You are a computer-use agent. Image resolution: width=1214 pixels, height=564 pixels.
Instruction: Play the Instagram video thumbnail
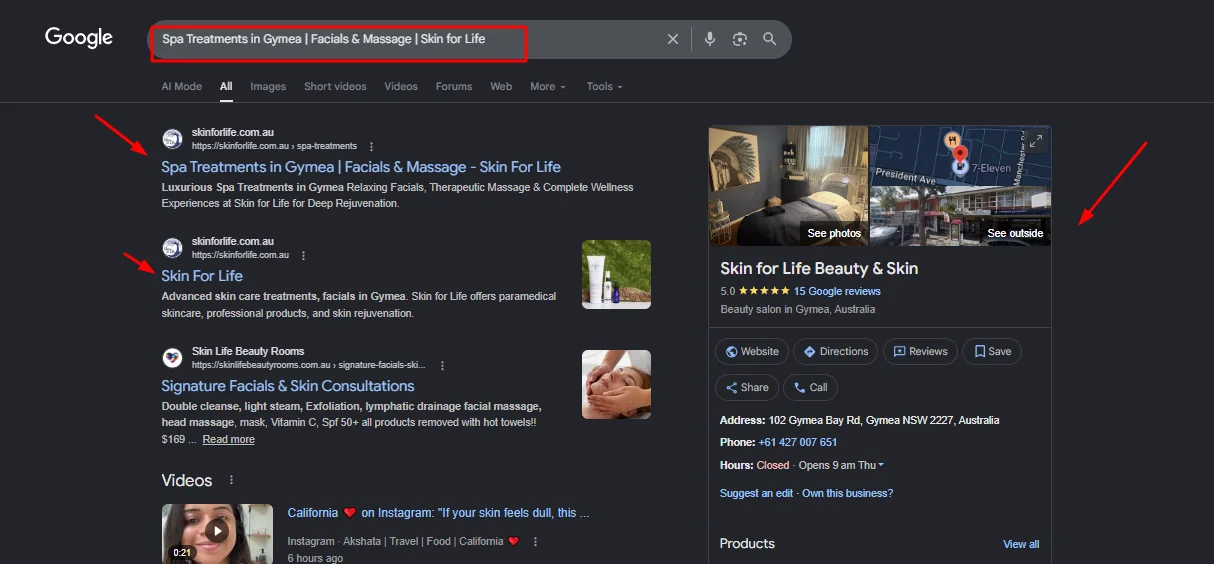tap(217, 532)
